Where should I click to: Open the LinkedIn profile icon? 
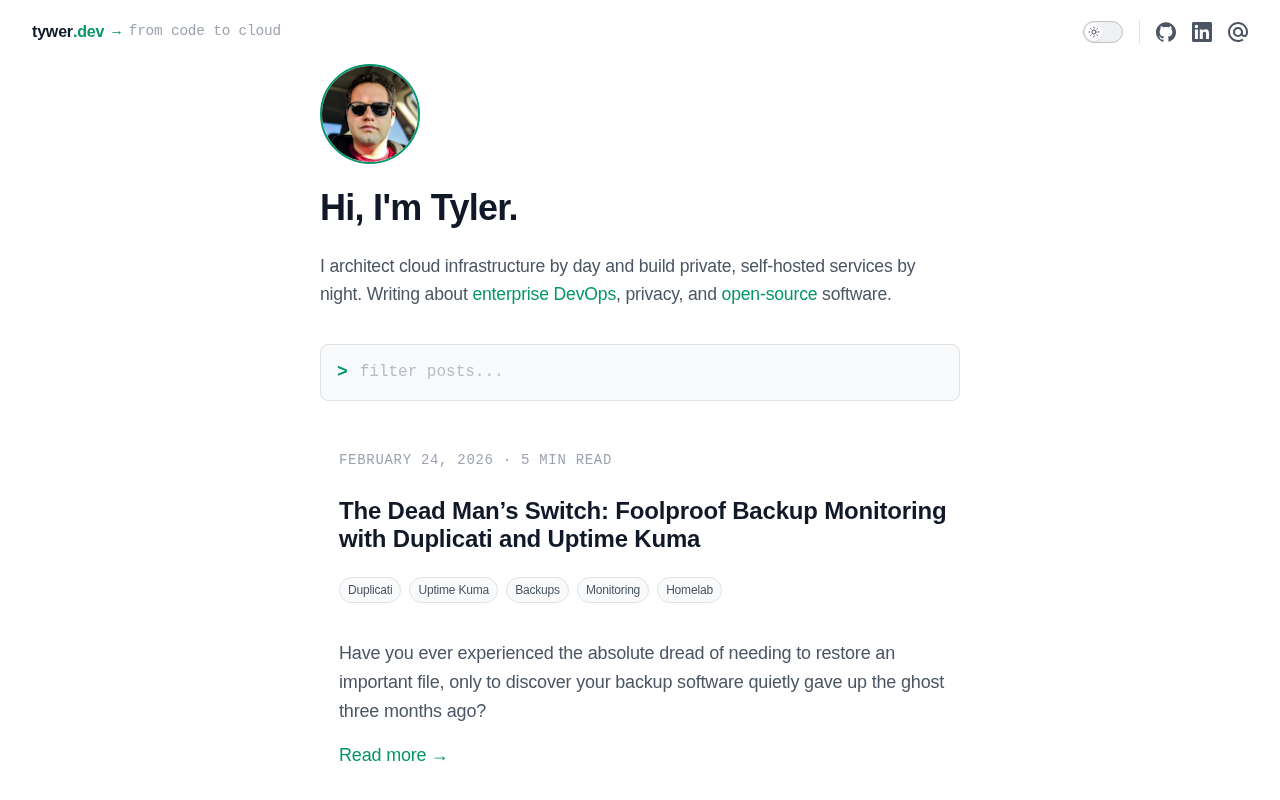click(1202, 32)
